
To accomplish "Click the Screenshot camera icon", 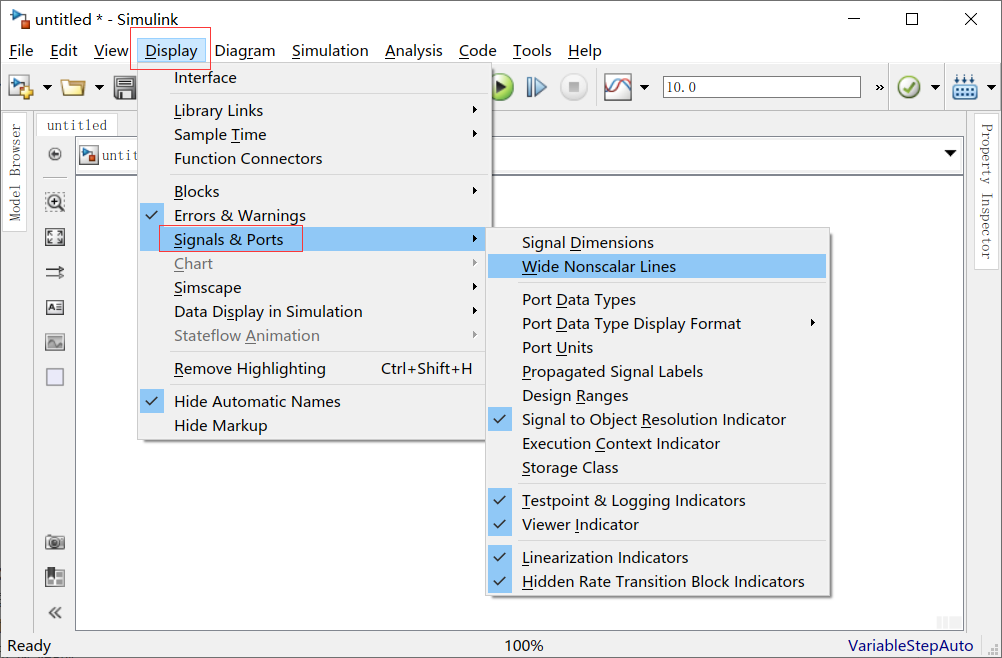I will [x=55, y=542].
